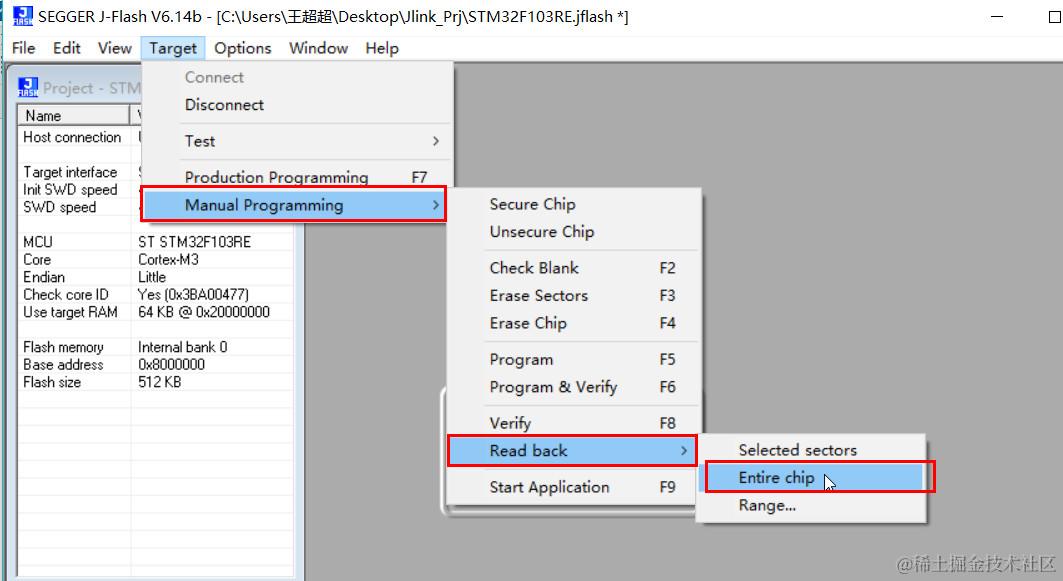Click the Use target RAM label
This screenshot has height=581, width=1063.
point(71,312)
